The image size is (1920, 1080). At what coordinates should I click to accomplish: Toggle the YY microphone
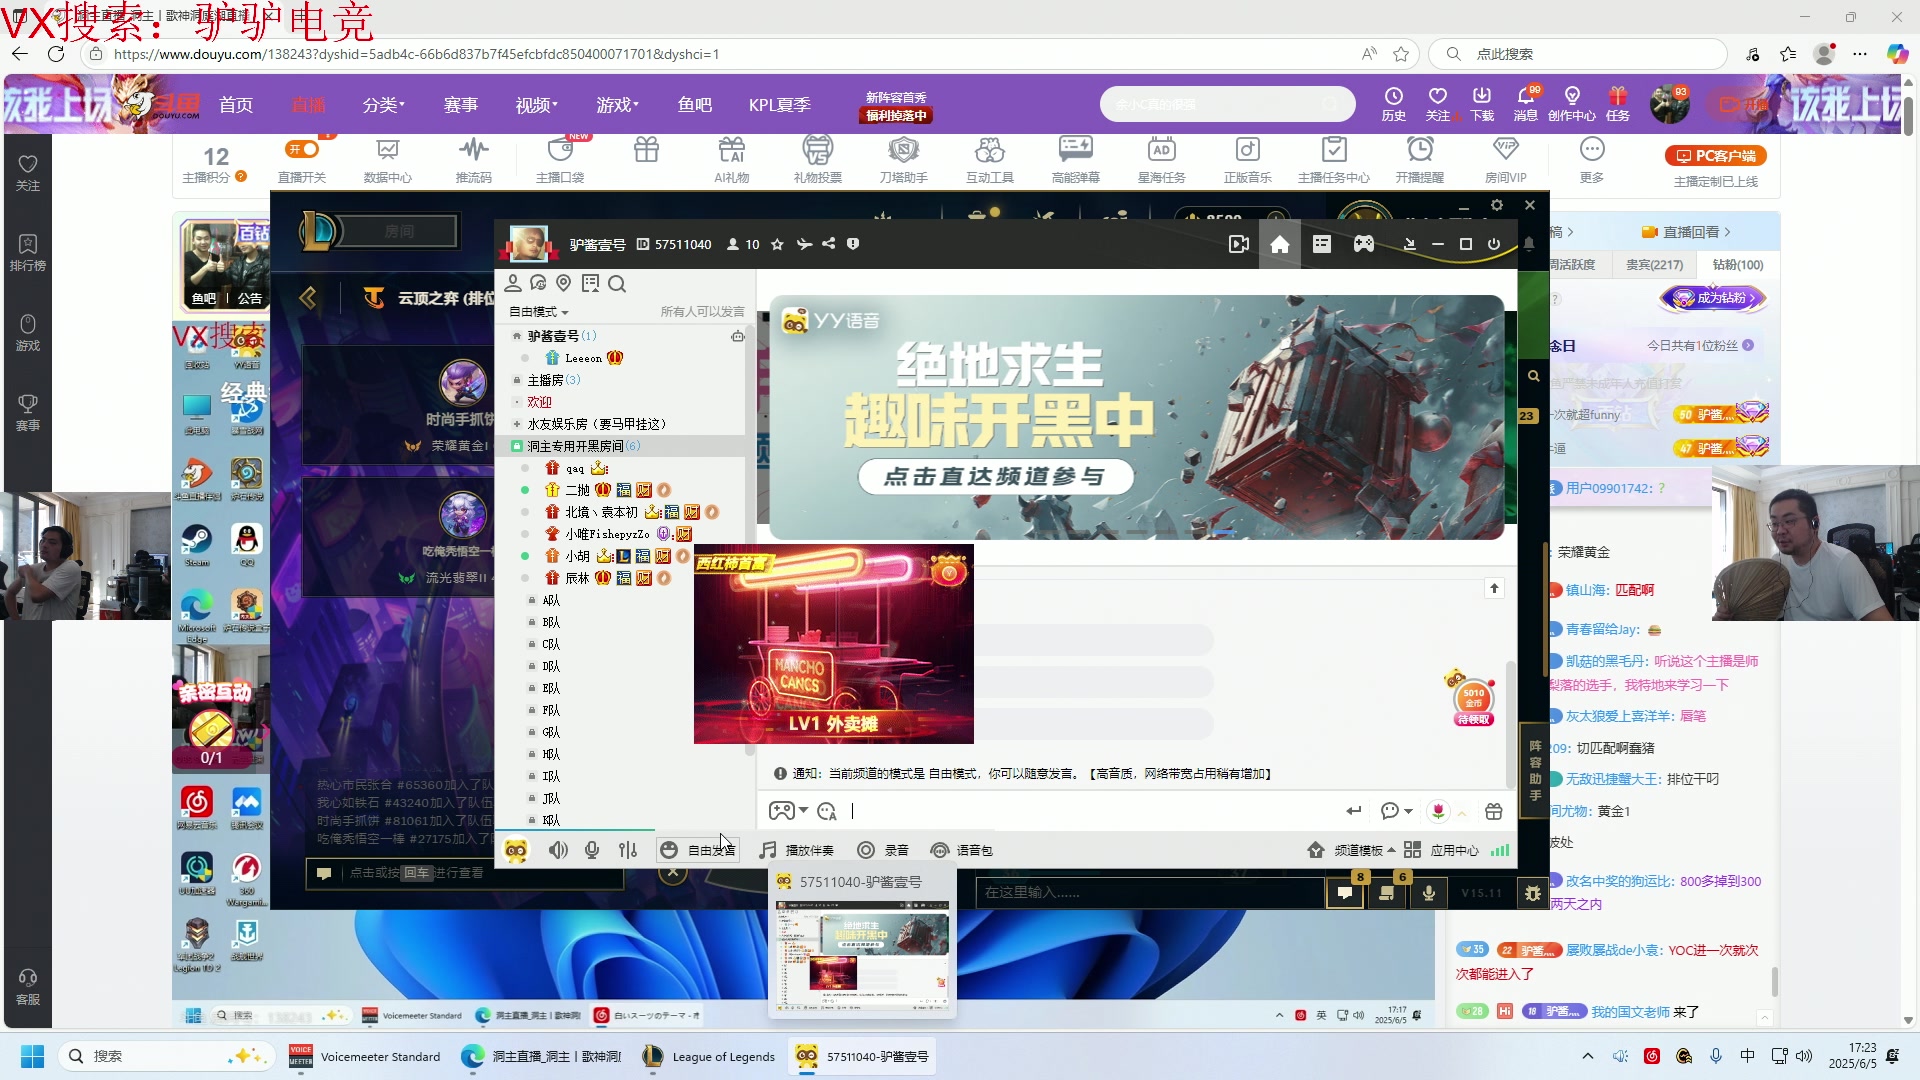coord(592,850)
